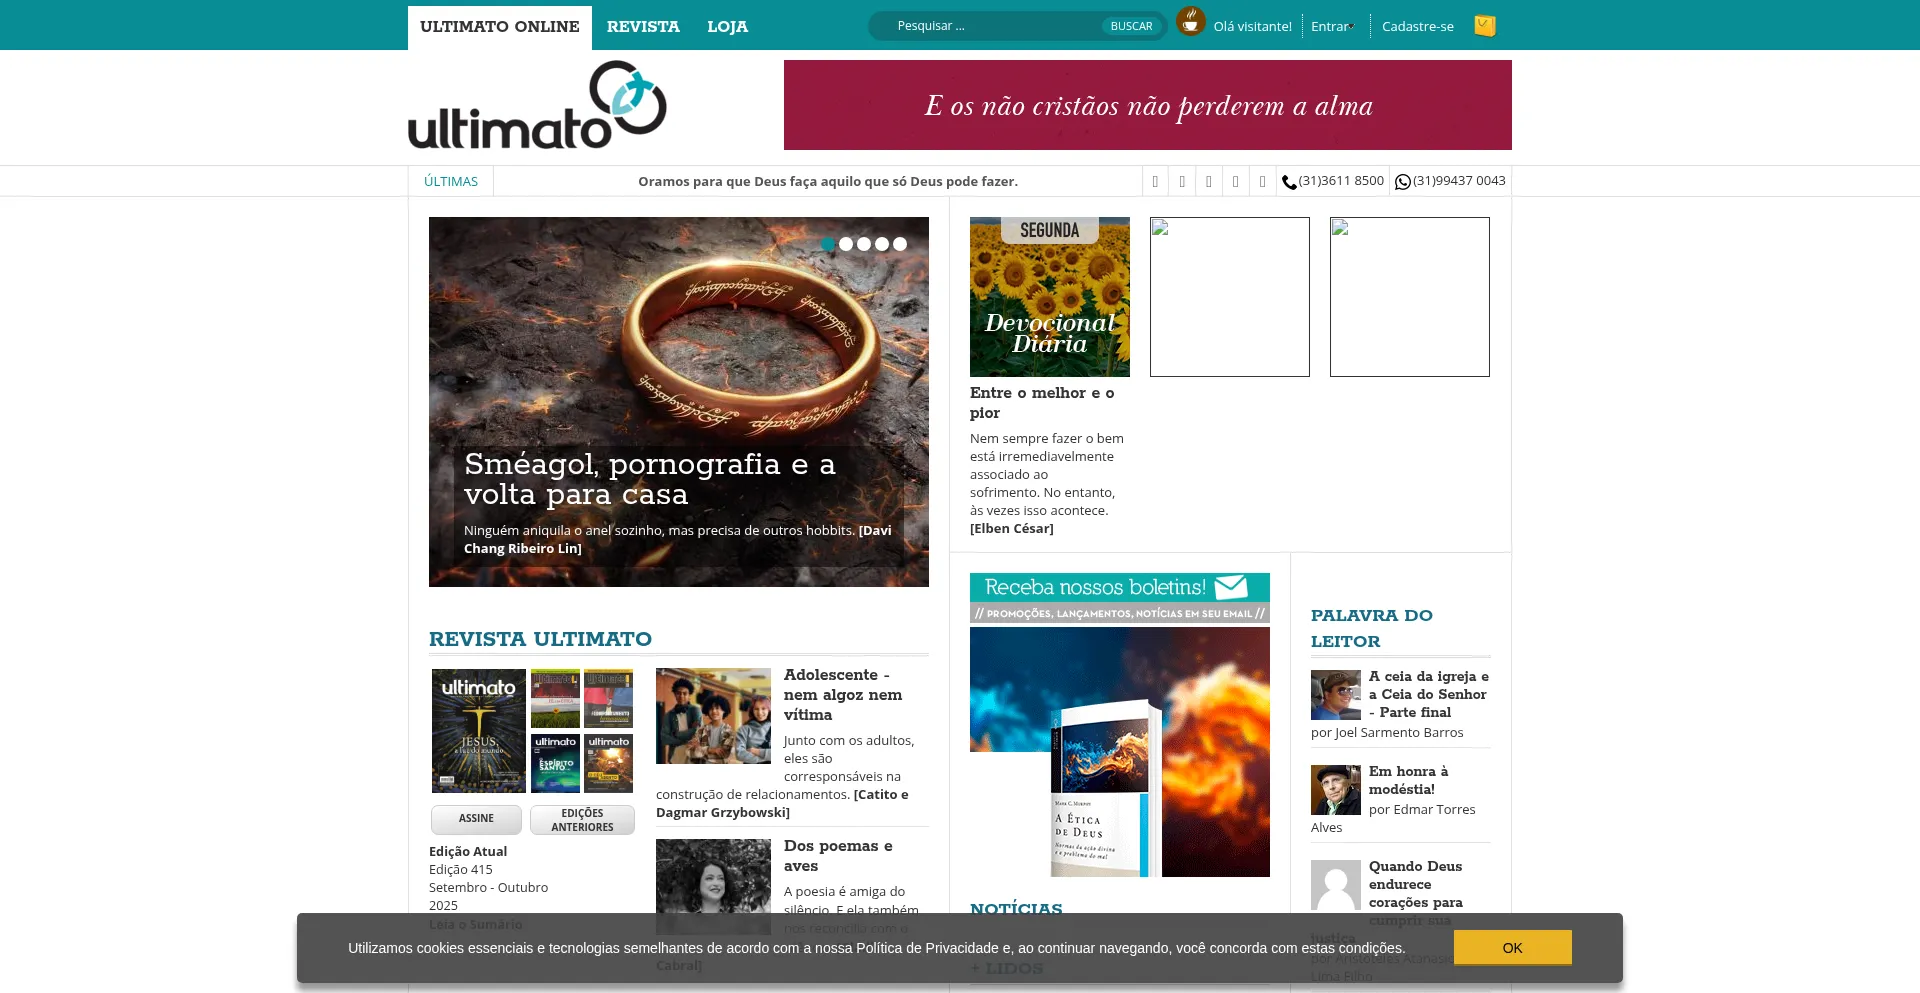1920x993 pixels.
Task: Click 'Edição 415' text
Action: [461, 870]
